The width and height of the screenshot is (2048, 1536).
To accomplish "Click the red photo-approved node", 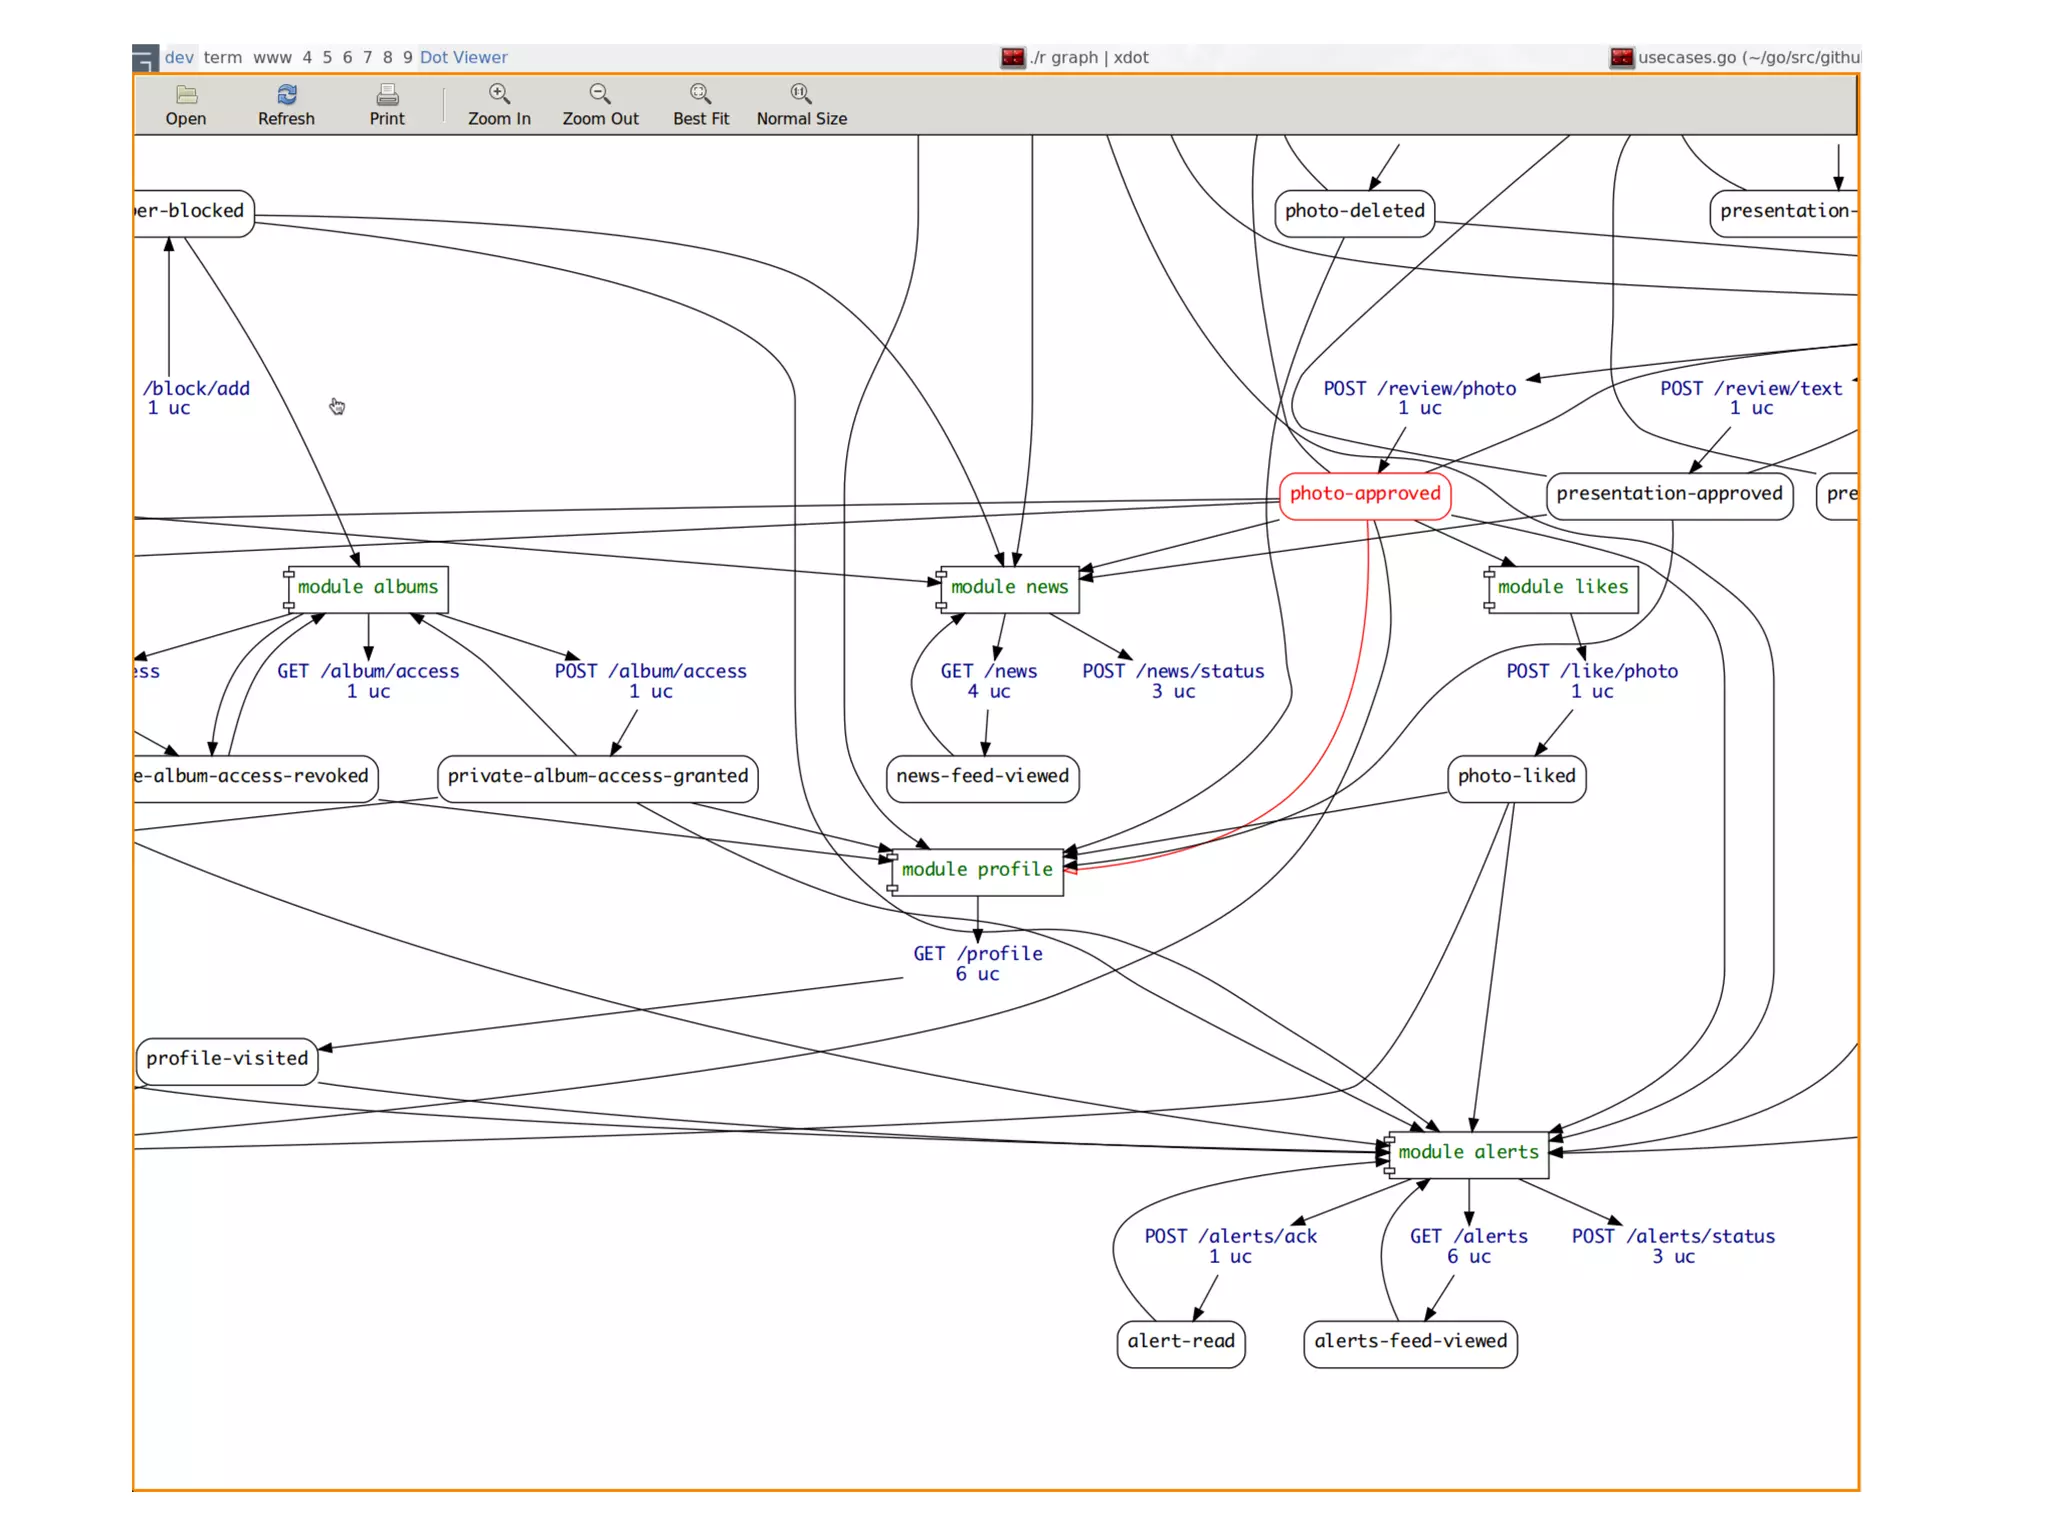I will click(x=1364, y=494).
